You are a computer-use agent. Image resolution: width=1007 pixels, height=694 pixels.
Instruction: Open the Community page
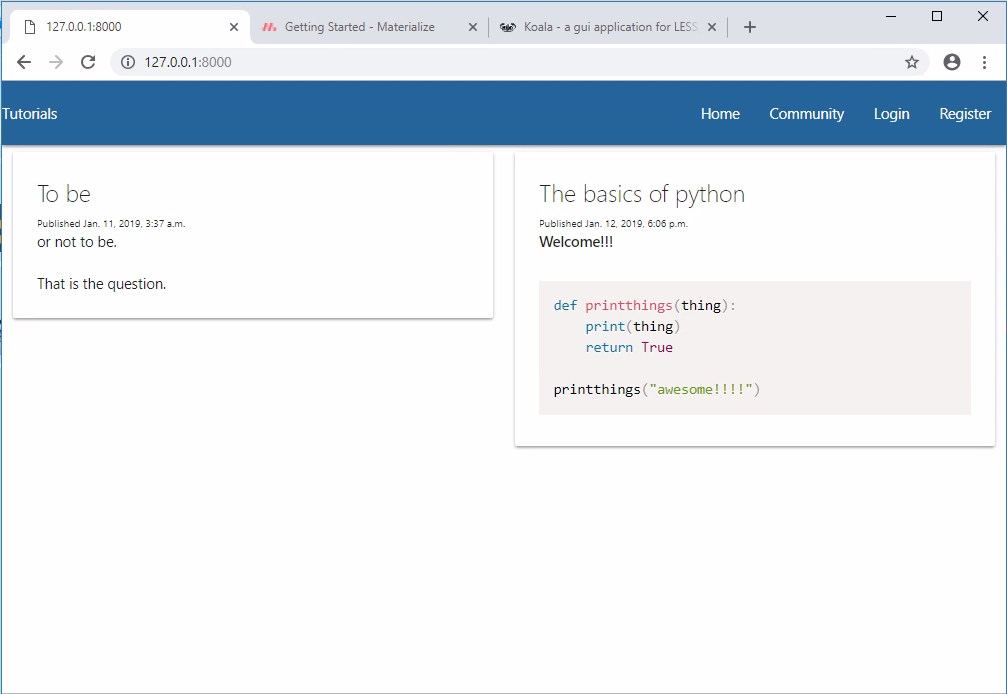(x=806, y=113)
